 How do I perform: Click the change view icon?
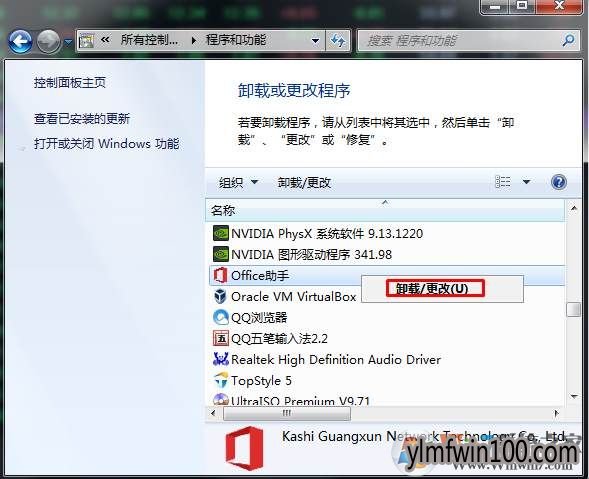pyautogui.click(x=503, y=182)
